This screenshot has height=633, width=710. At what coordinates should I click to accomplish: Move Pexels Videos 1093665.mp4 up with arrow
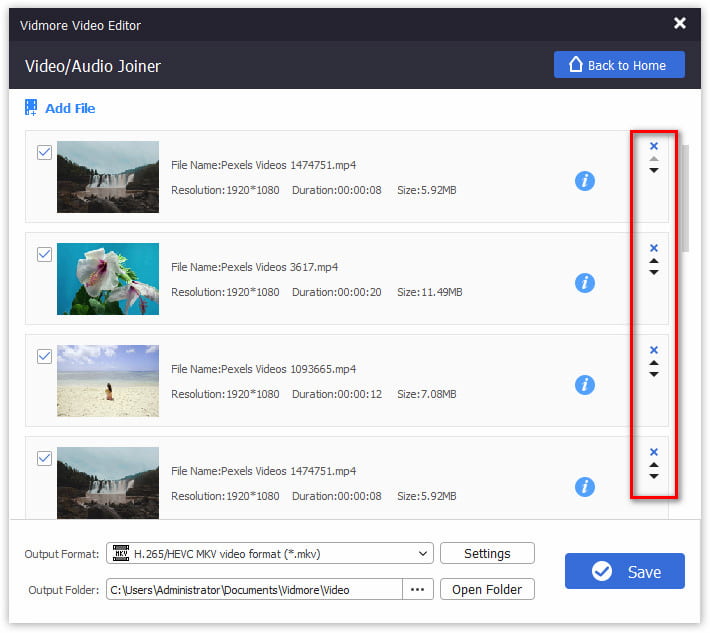[654, 363]
